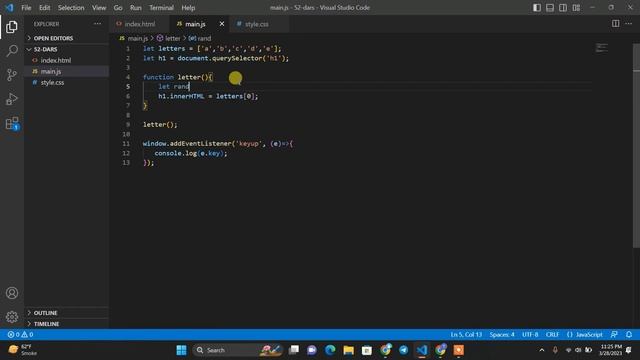Screen dimensions: 640x360
Task: Open File Explorer from taskbar
Action: point(349,350)
